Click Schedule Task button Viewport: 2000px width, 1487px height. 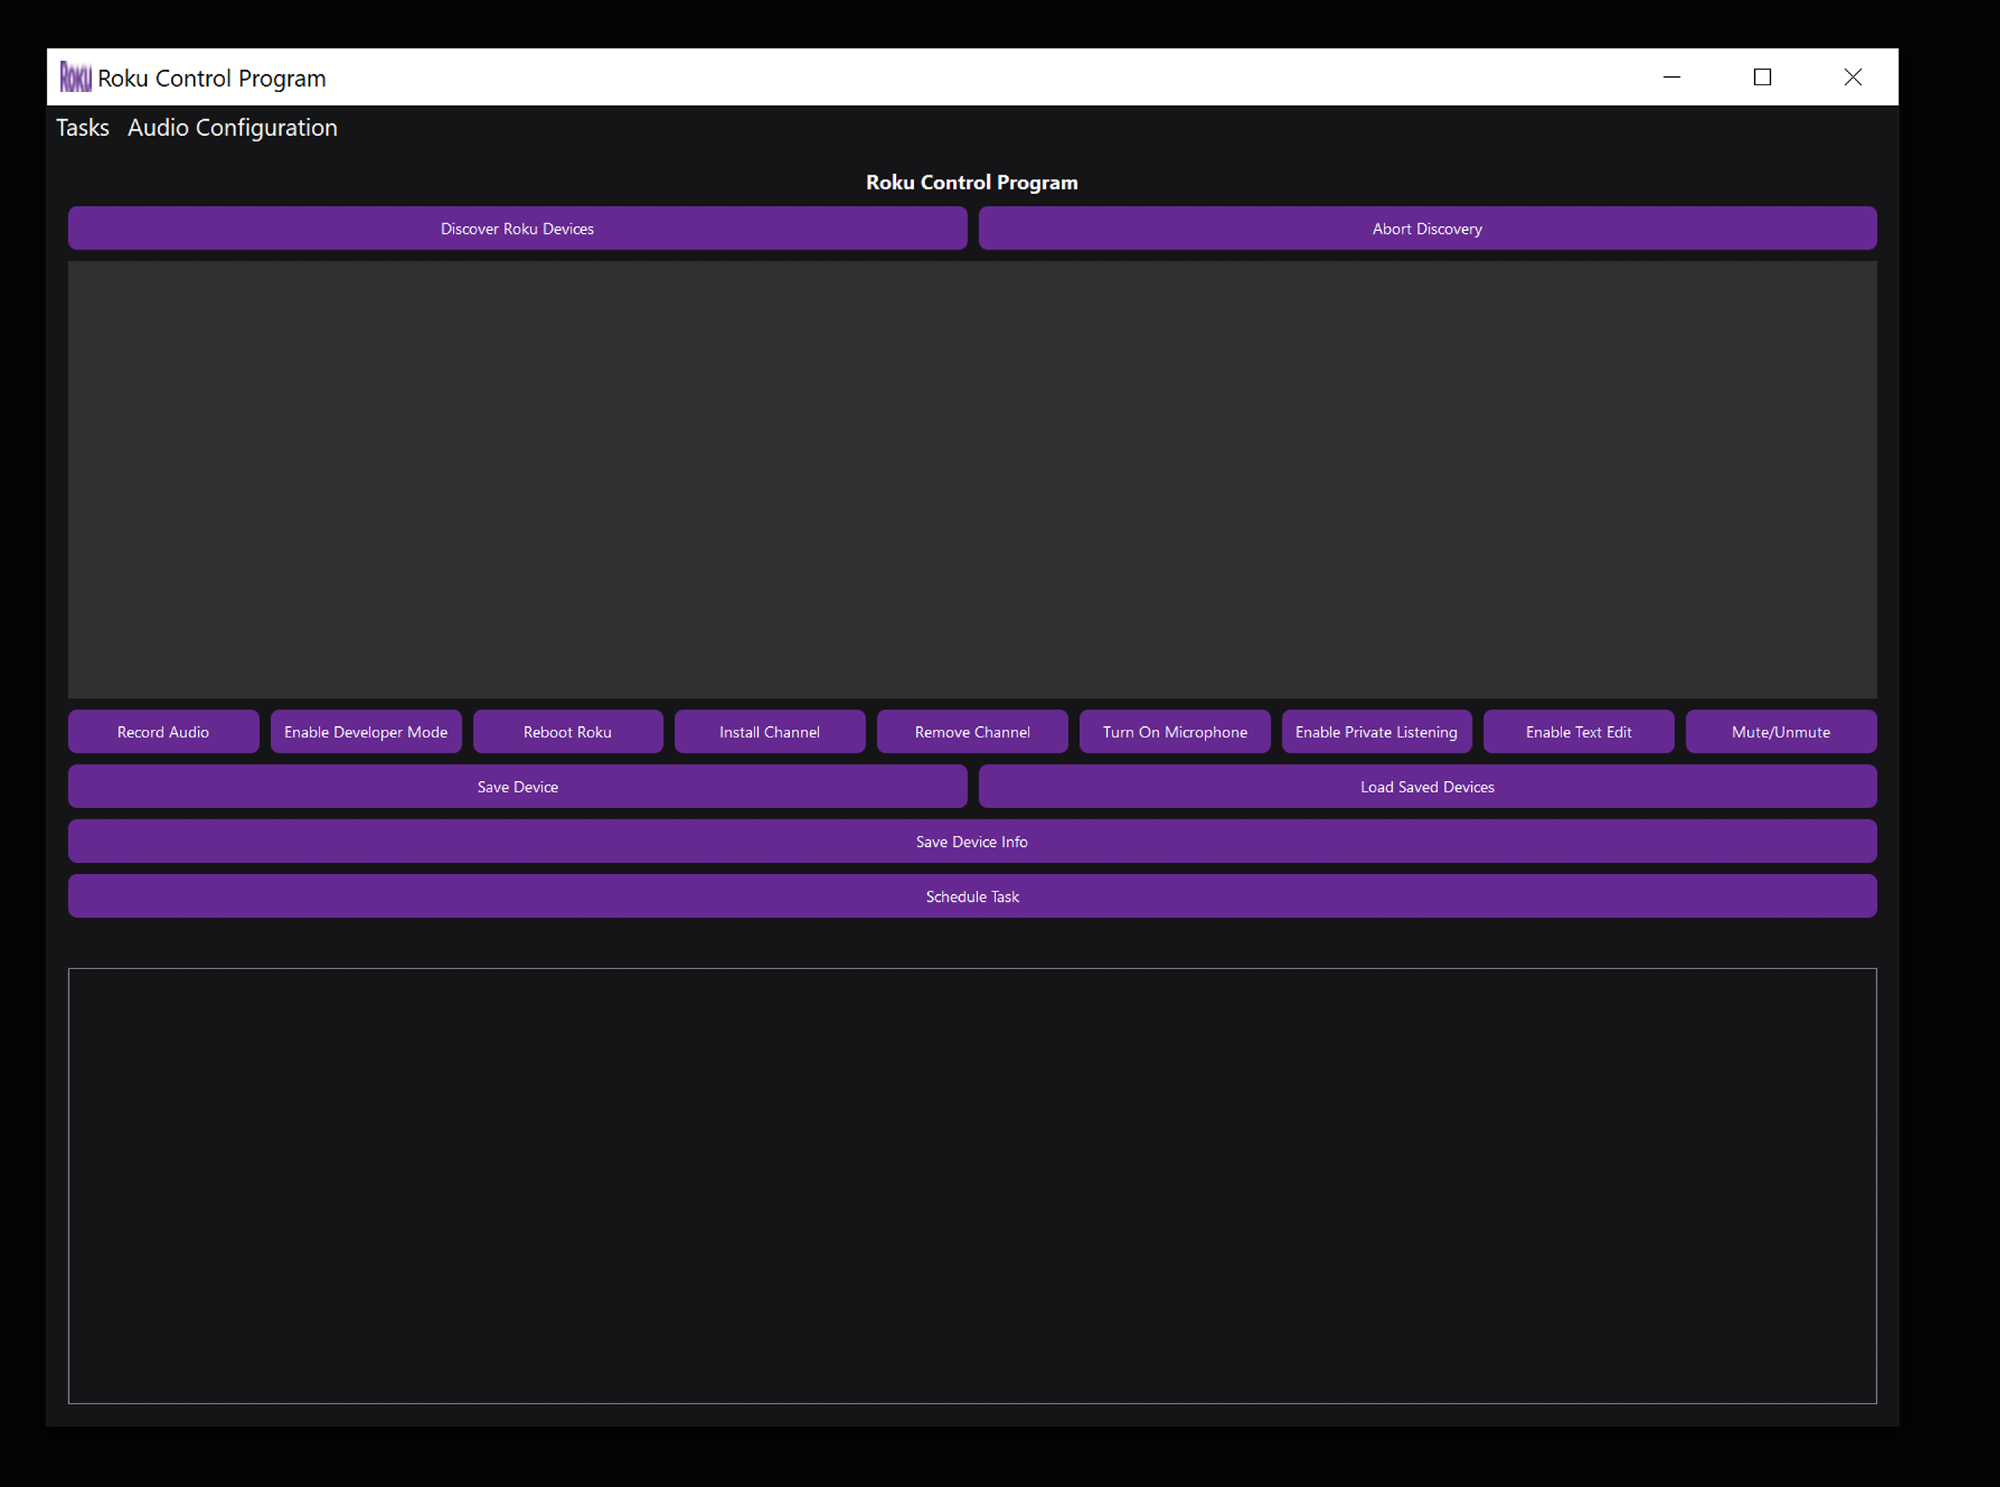point(972,897)
